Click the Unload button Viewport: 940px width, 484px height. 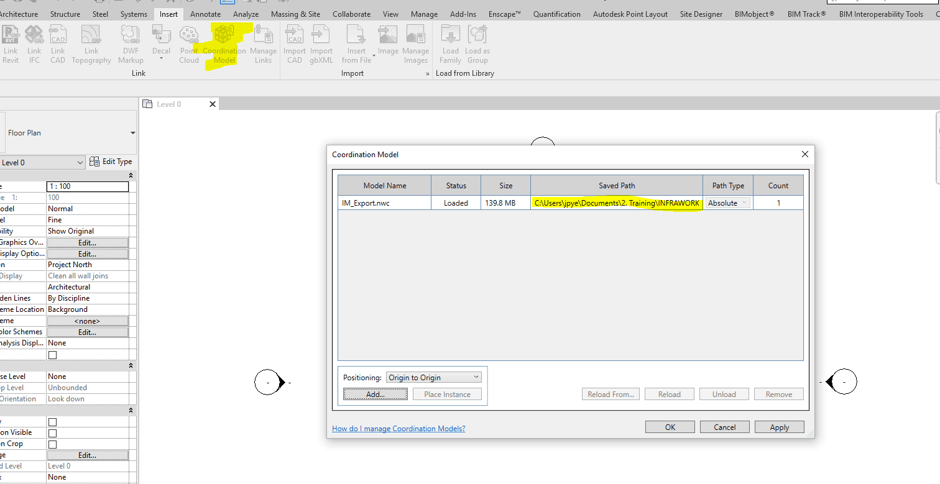(724, 394)
